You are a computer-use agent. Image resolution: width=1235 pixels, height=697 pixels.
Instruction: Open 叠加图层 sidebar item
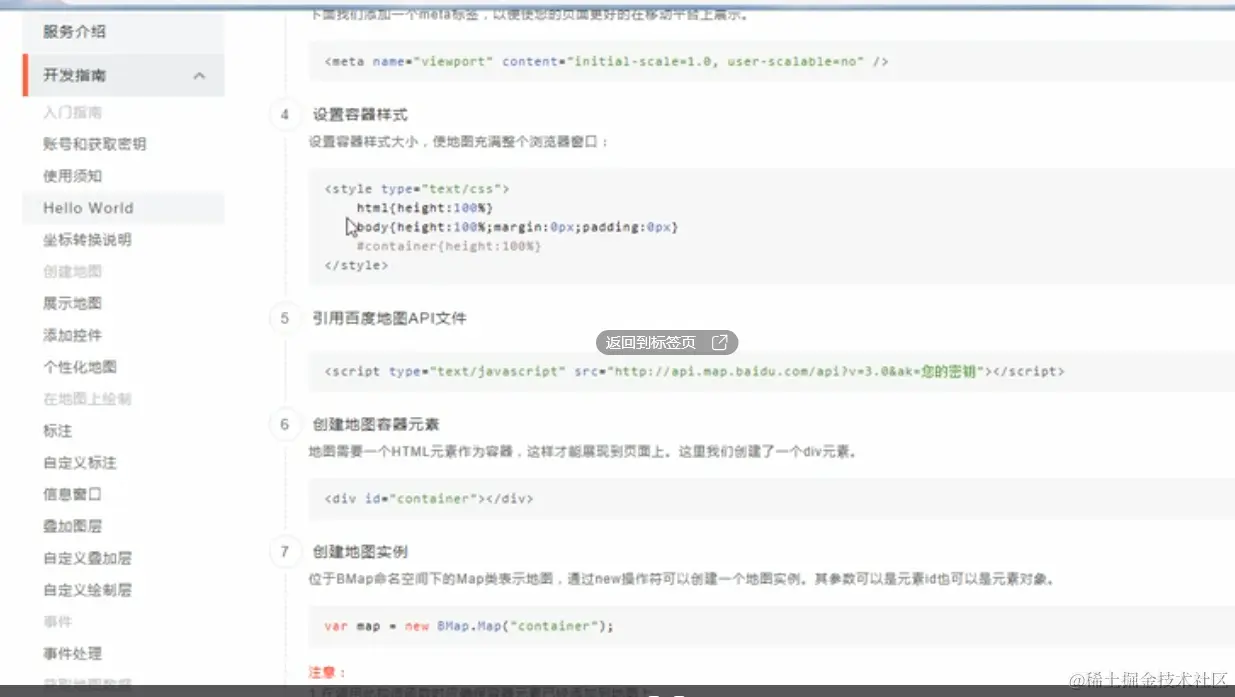click(72, 526)
